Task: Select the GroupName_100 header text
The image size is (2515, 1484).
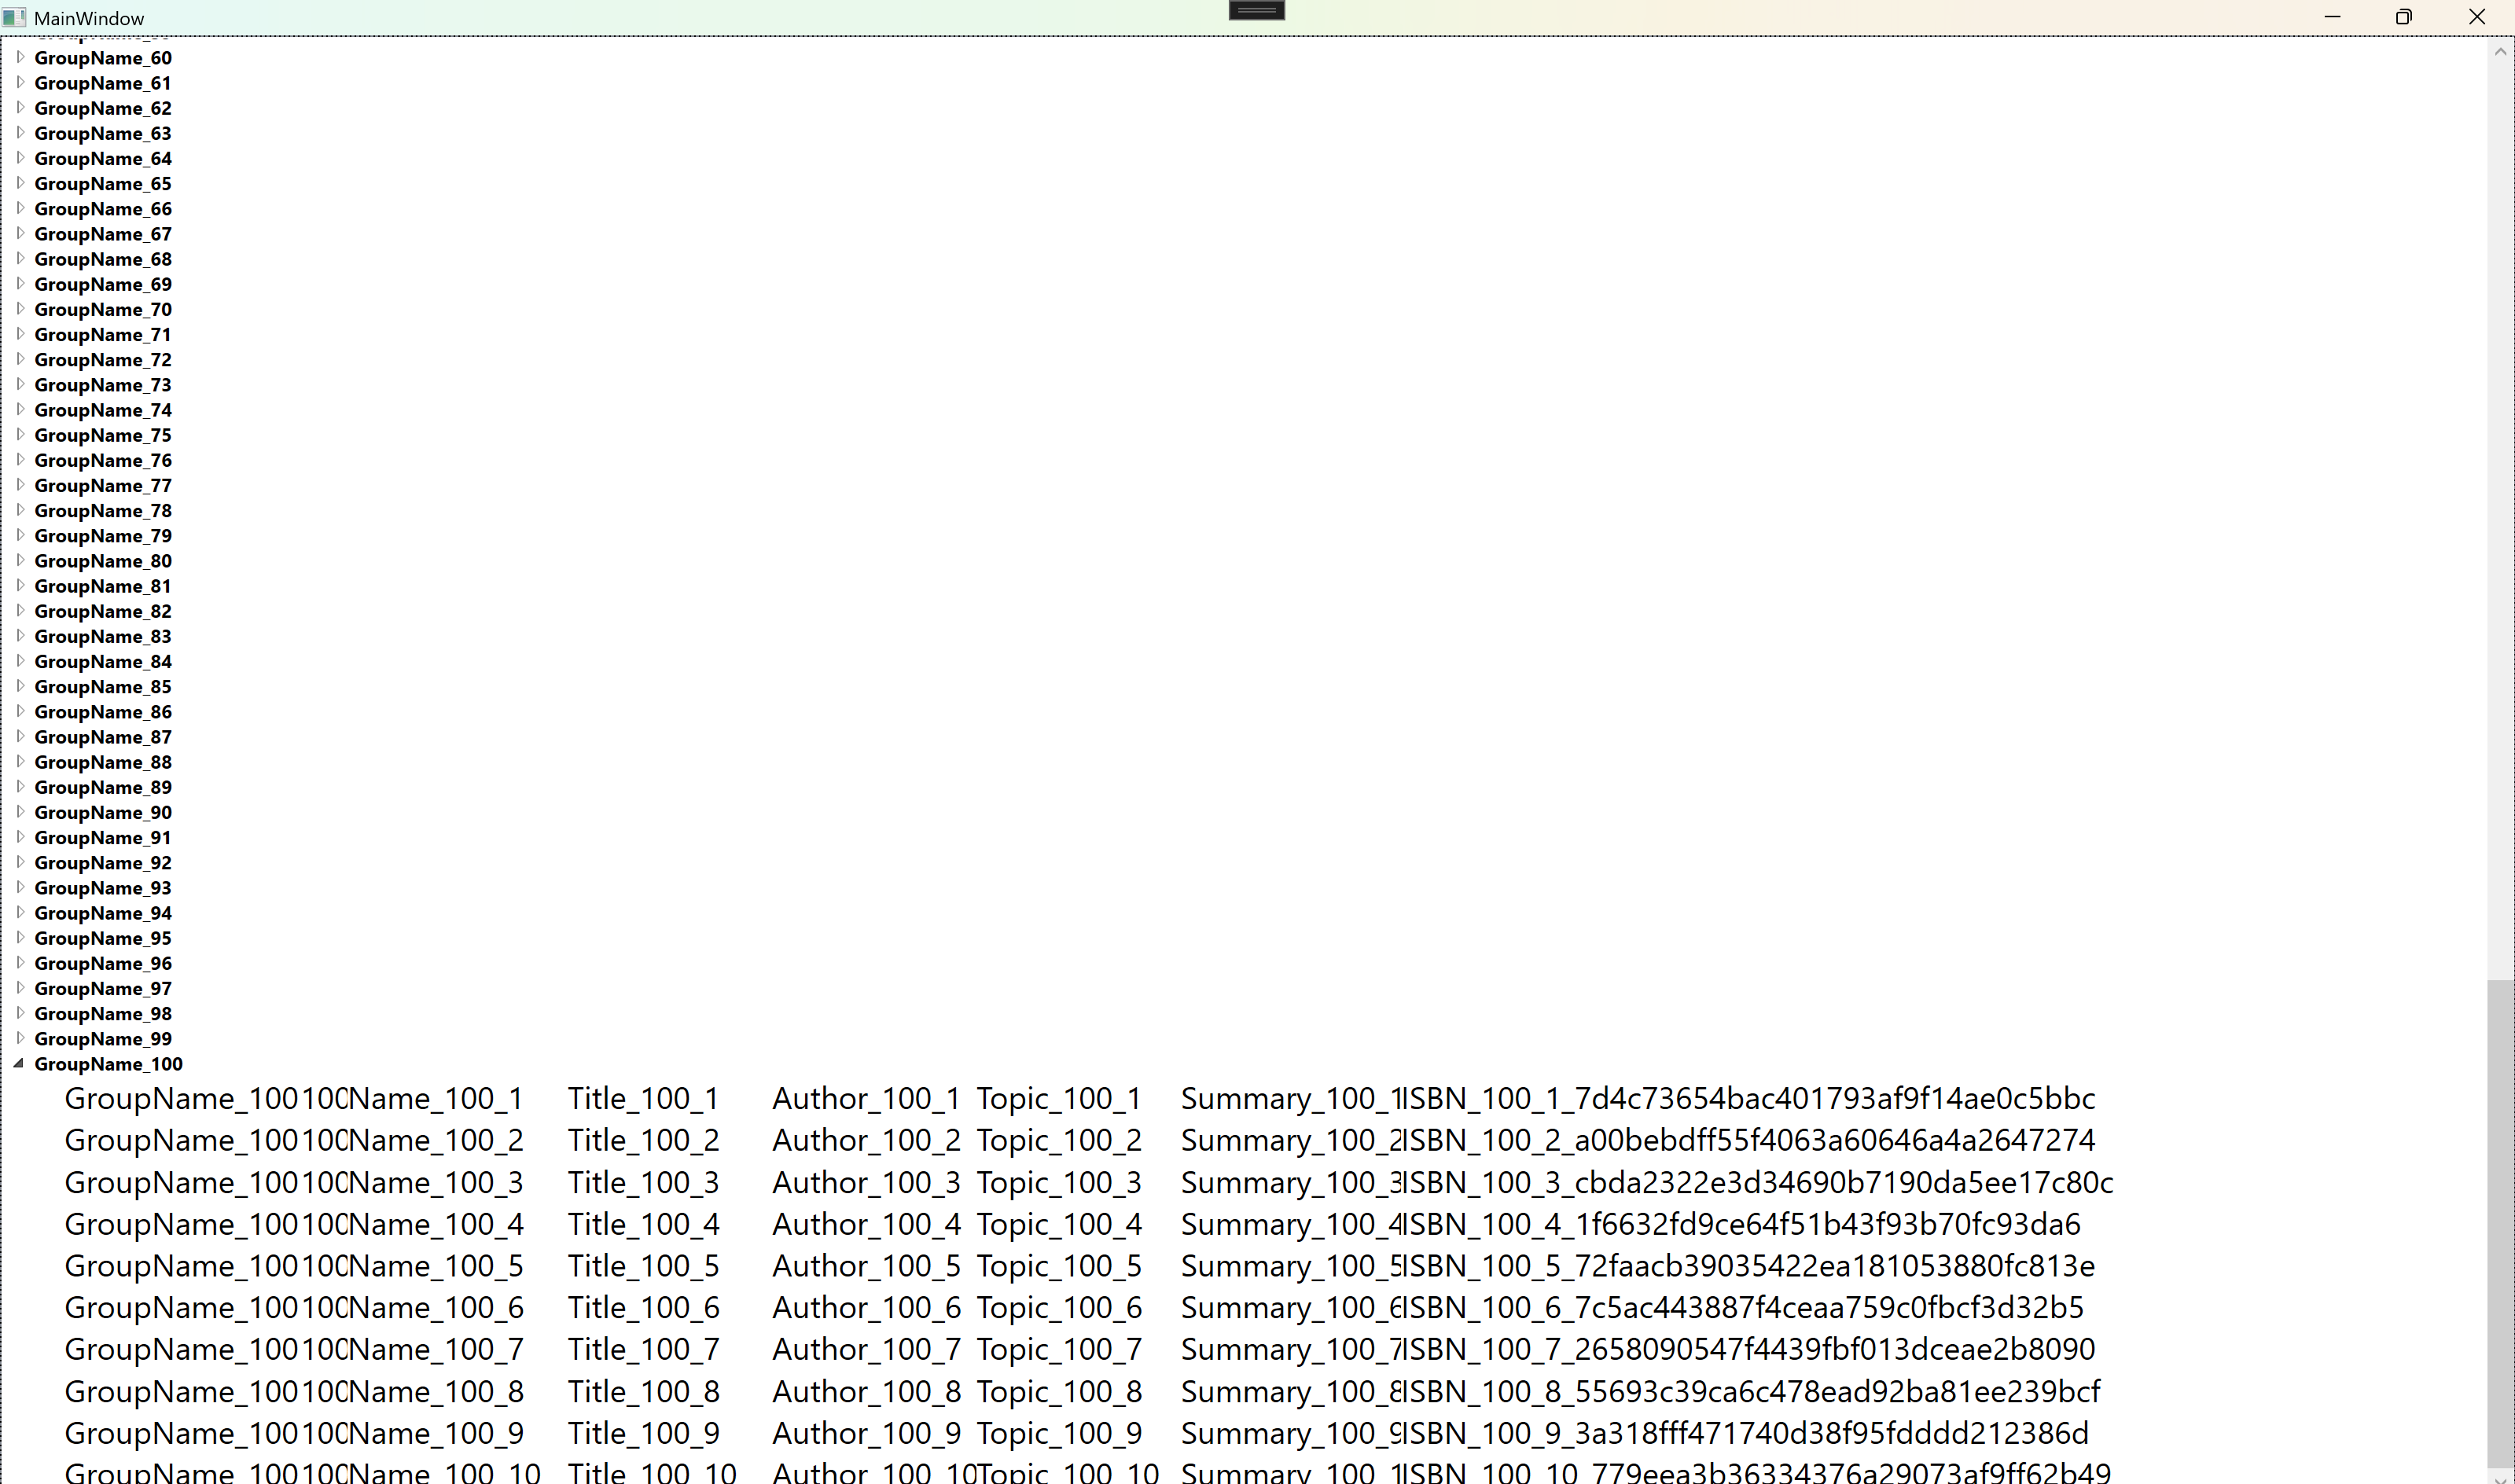Action: [108, 1064]
